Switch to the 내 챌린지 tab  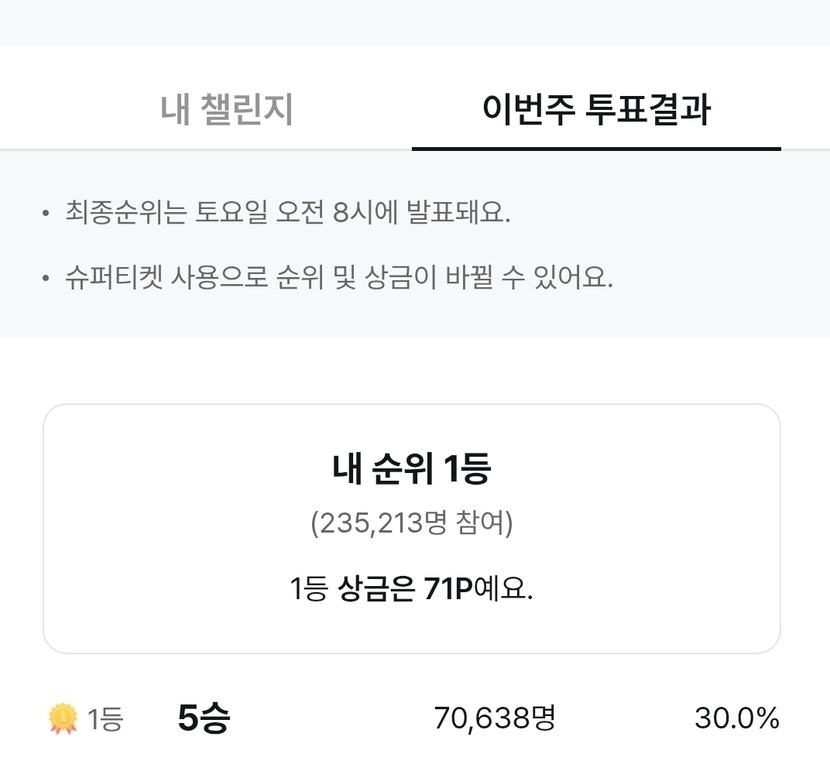227,110
